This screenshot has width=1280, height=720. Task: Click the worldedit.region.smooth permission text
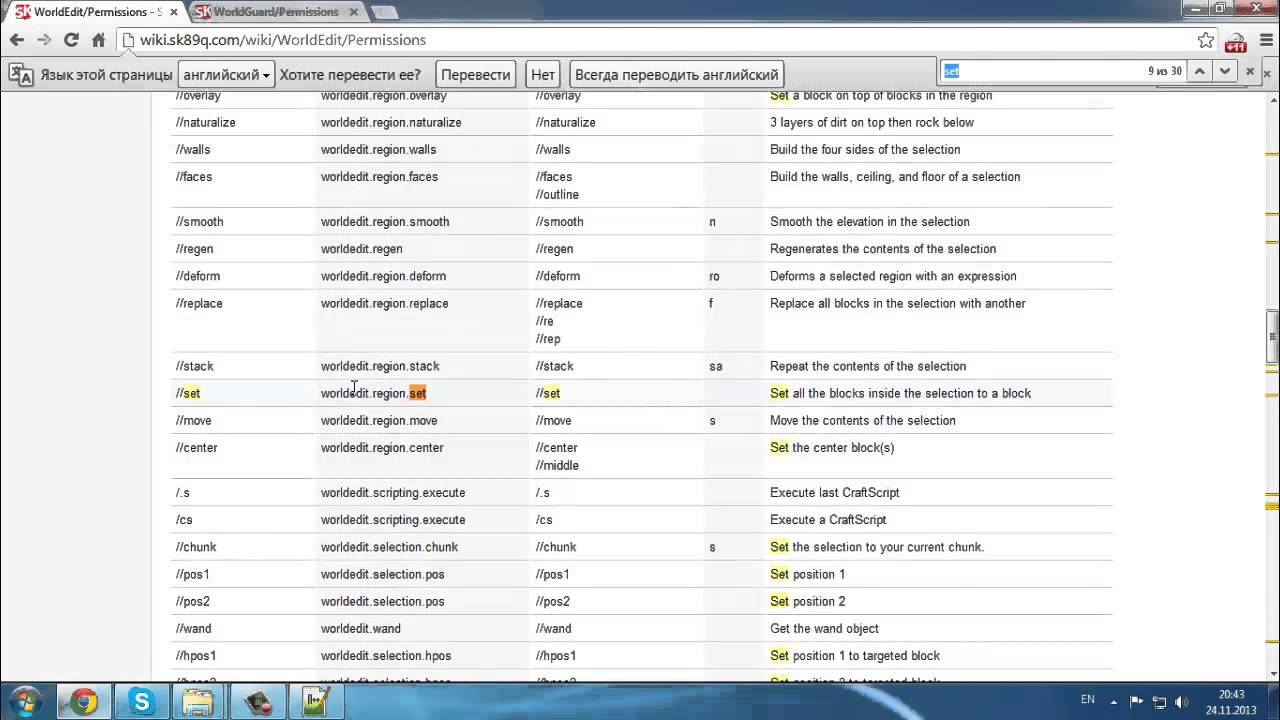[385, 222]
